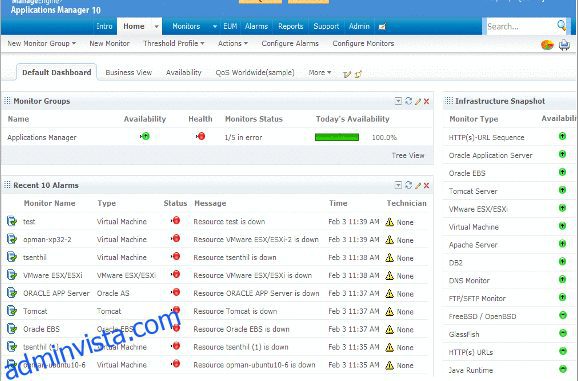578x381 pixels.
Task: Click availability icon for HTTP(s)-URL Sequence
Action: point(562,136)
